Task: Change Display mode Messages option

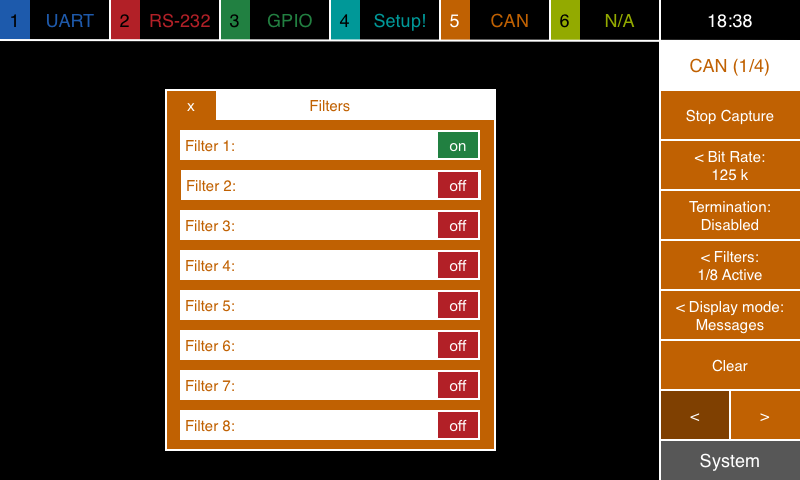Action: coord(730,315)
